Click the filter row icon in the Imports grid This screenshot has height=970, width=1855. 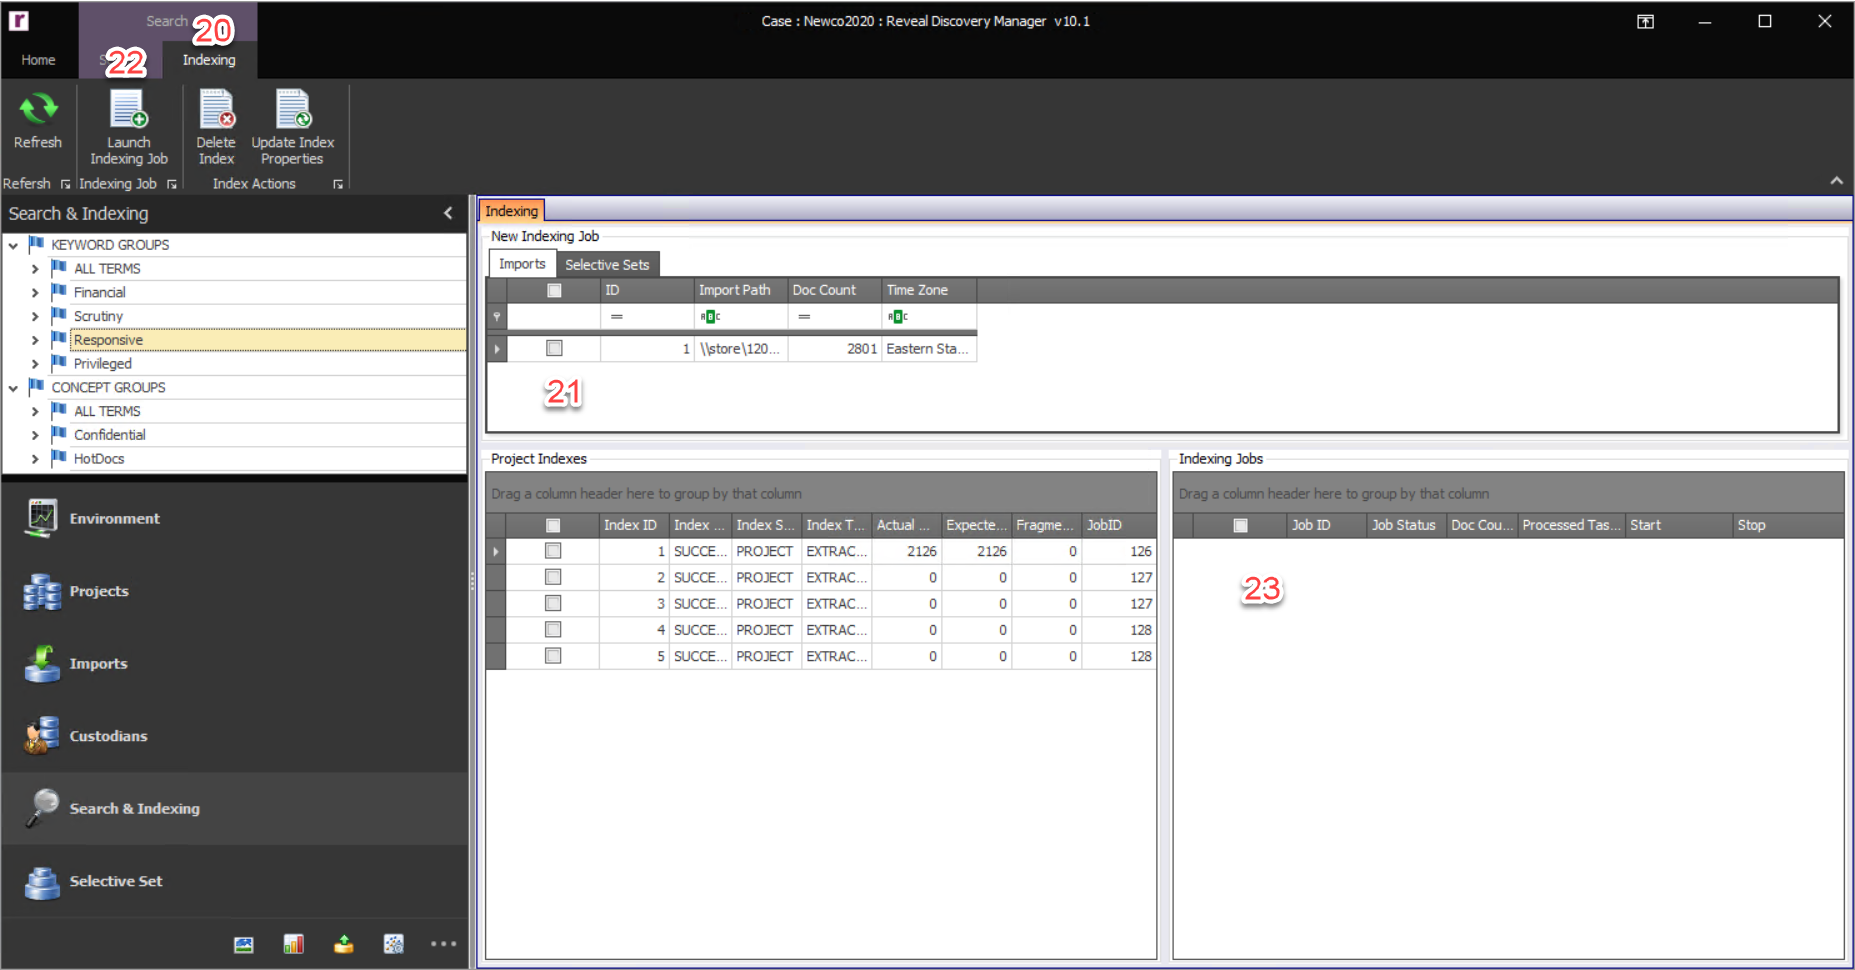pyautogui.click(x=496, y=317)
